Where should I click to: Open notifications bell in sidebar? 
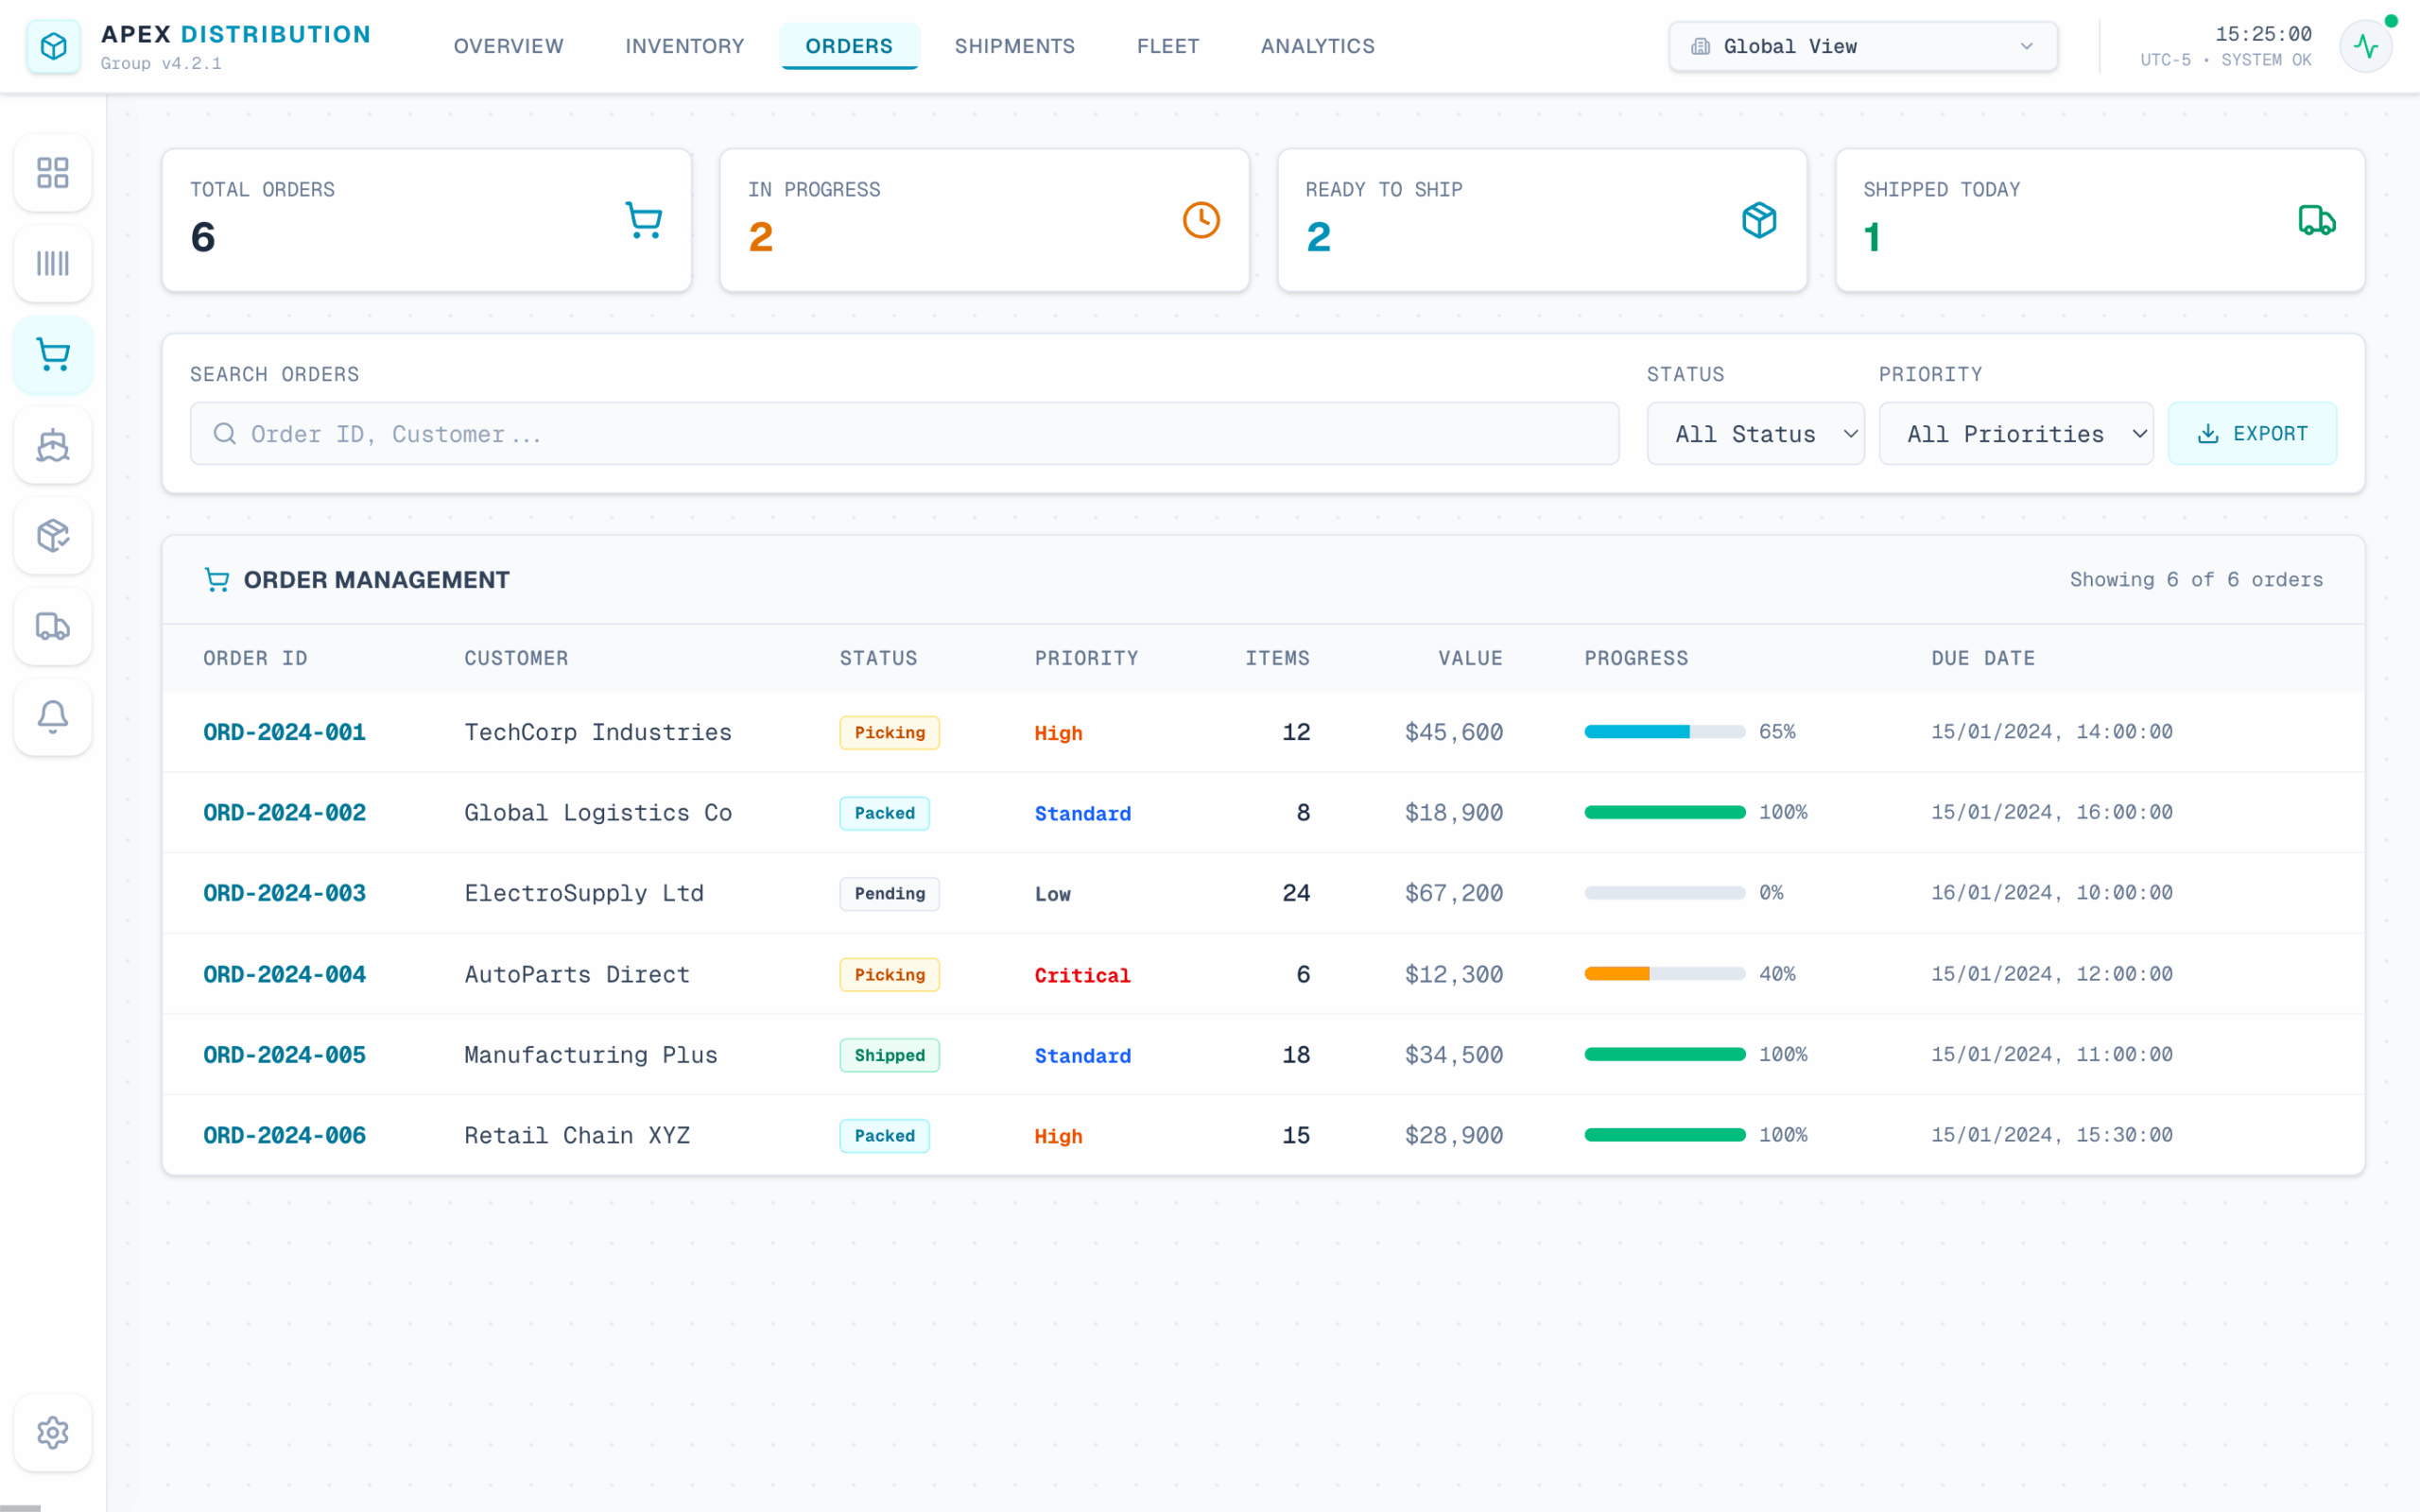tap(53, 717)
